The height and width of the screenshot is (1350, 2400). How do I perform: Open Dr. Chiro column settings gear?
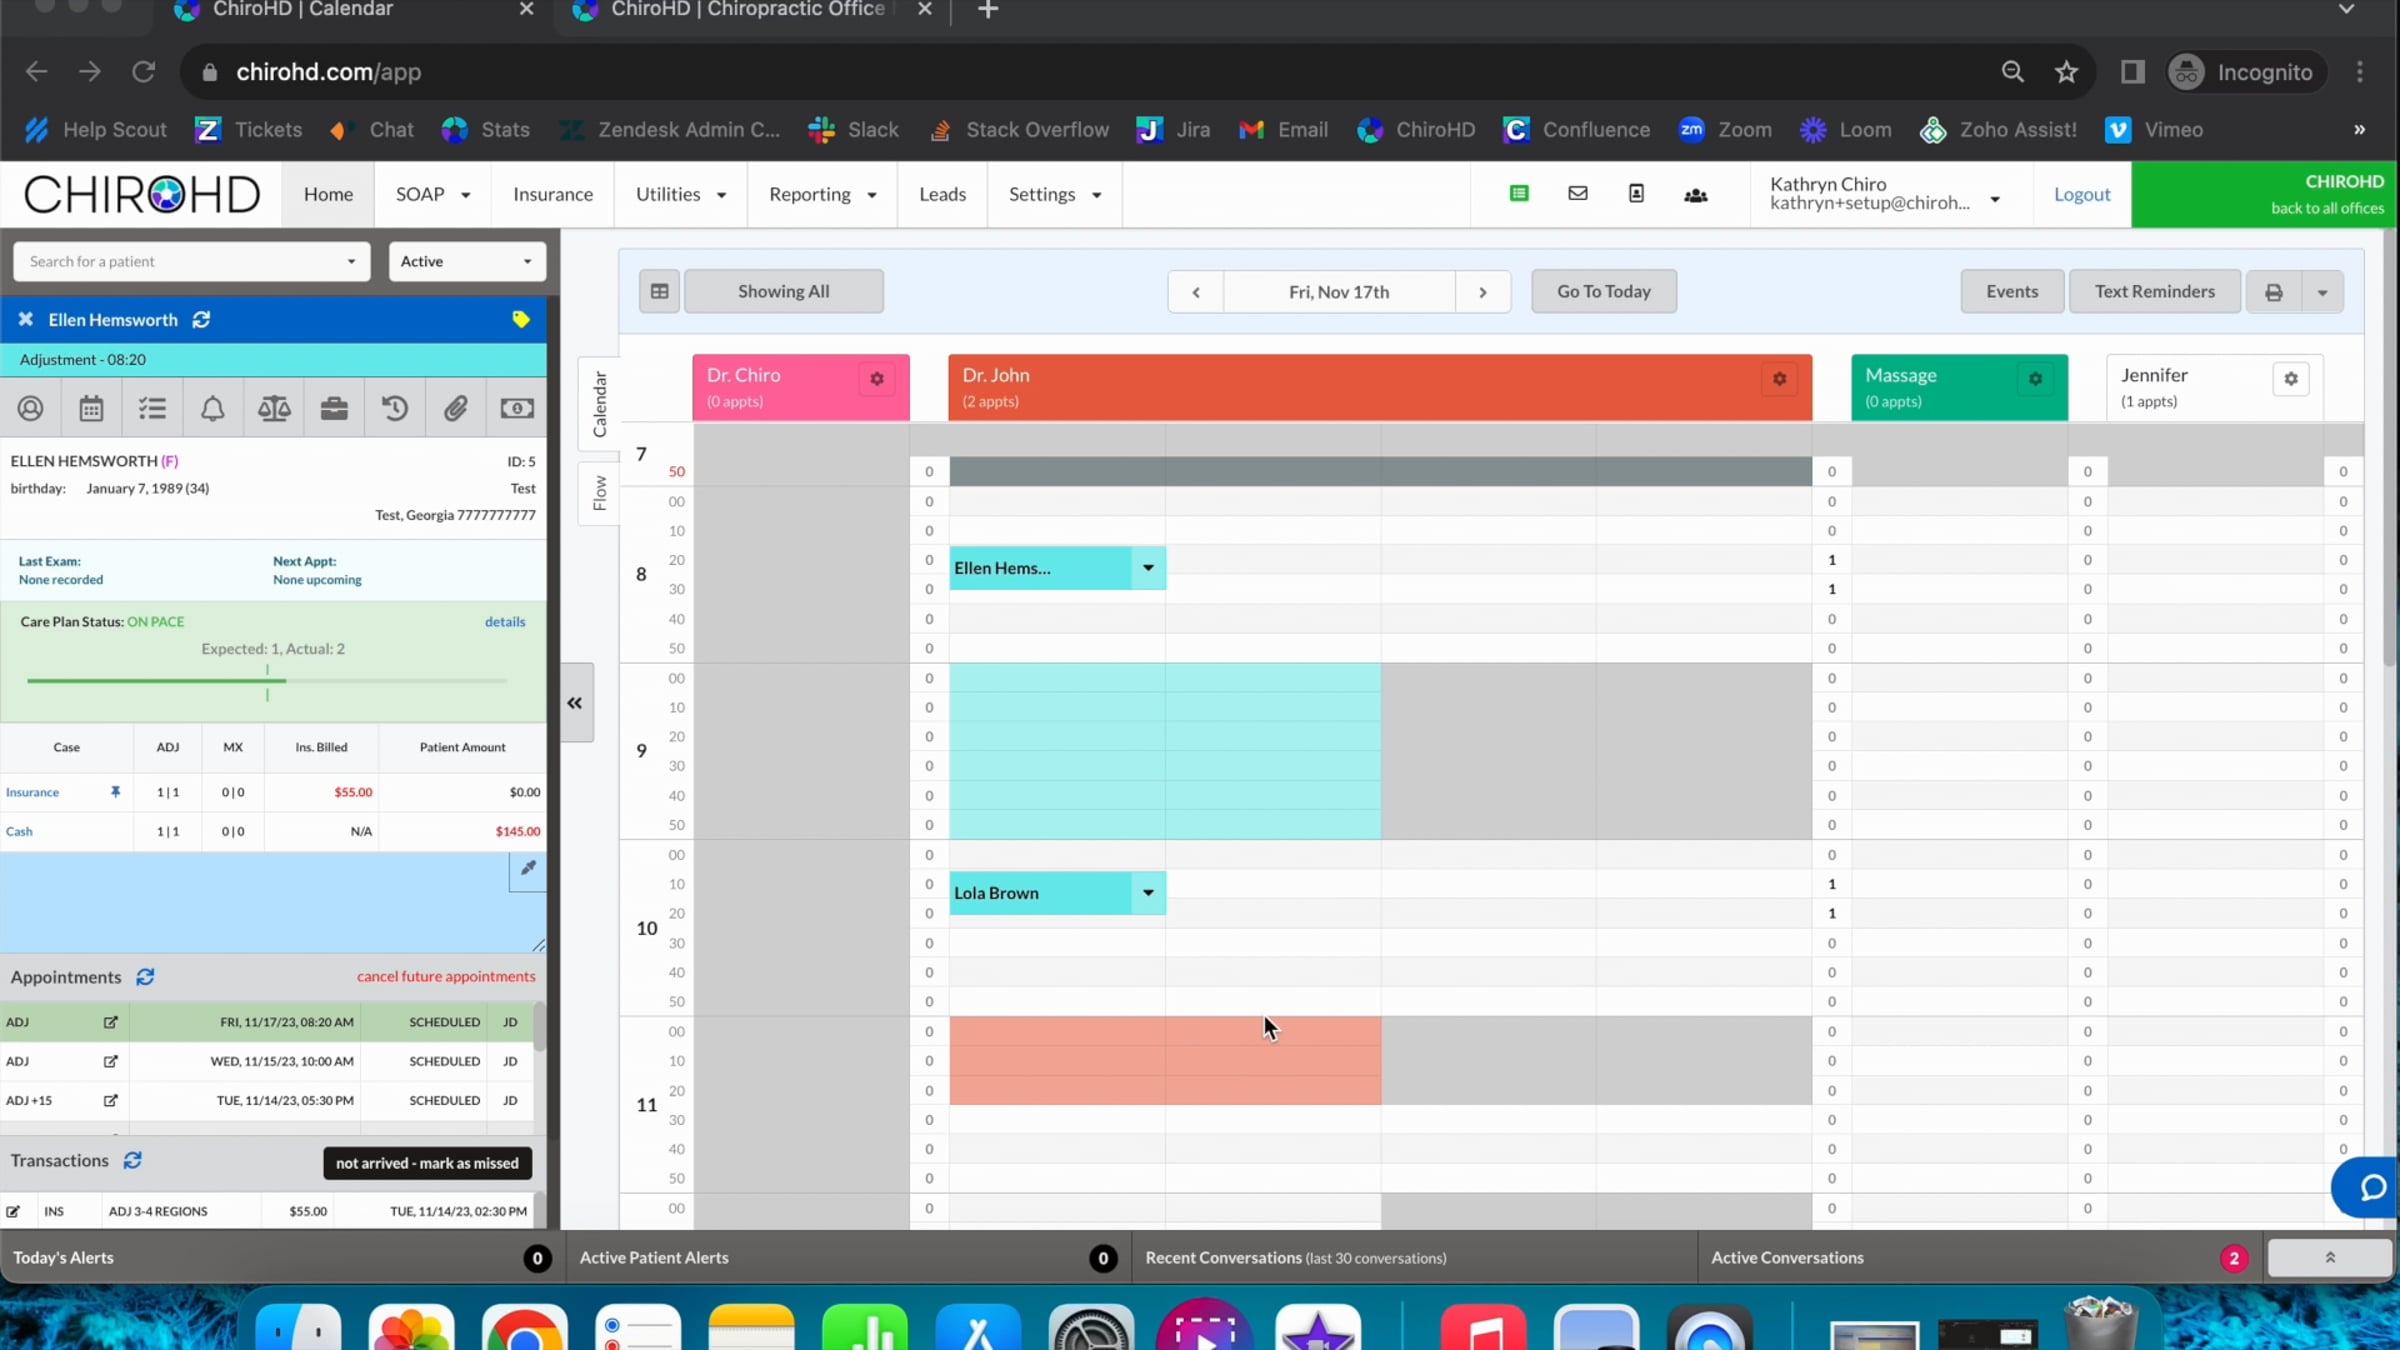(x=877, y=379)
